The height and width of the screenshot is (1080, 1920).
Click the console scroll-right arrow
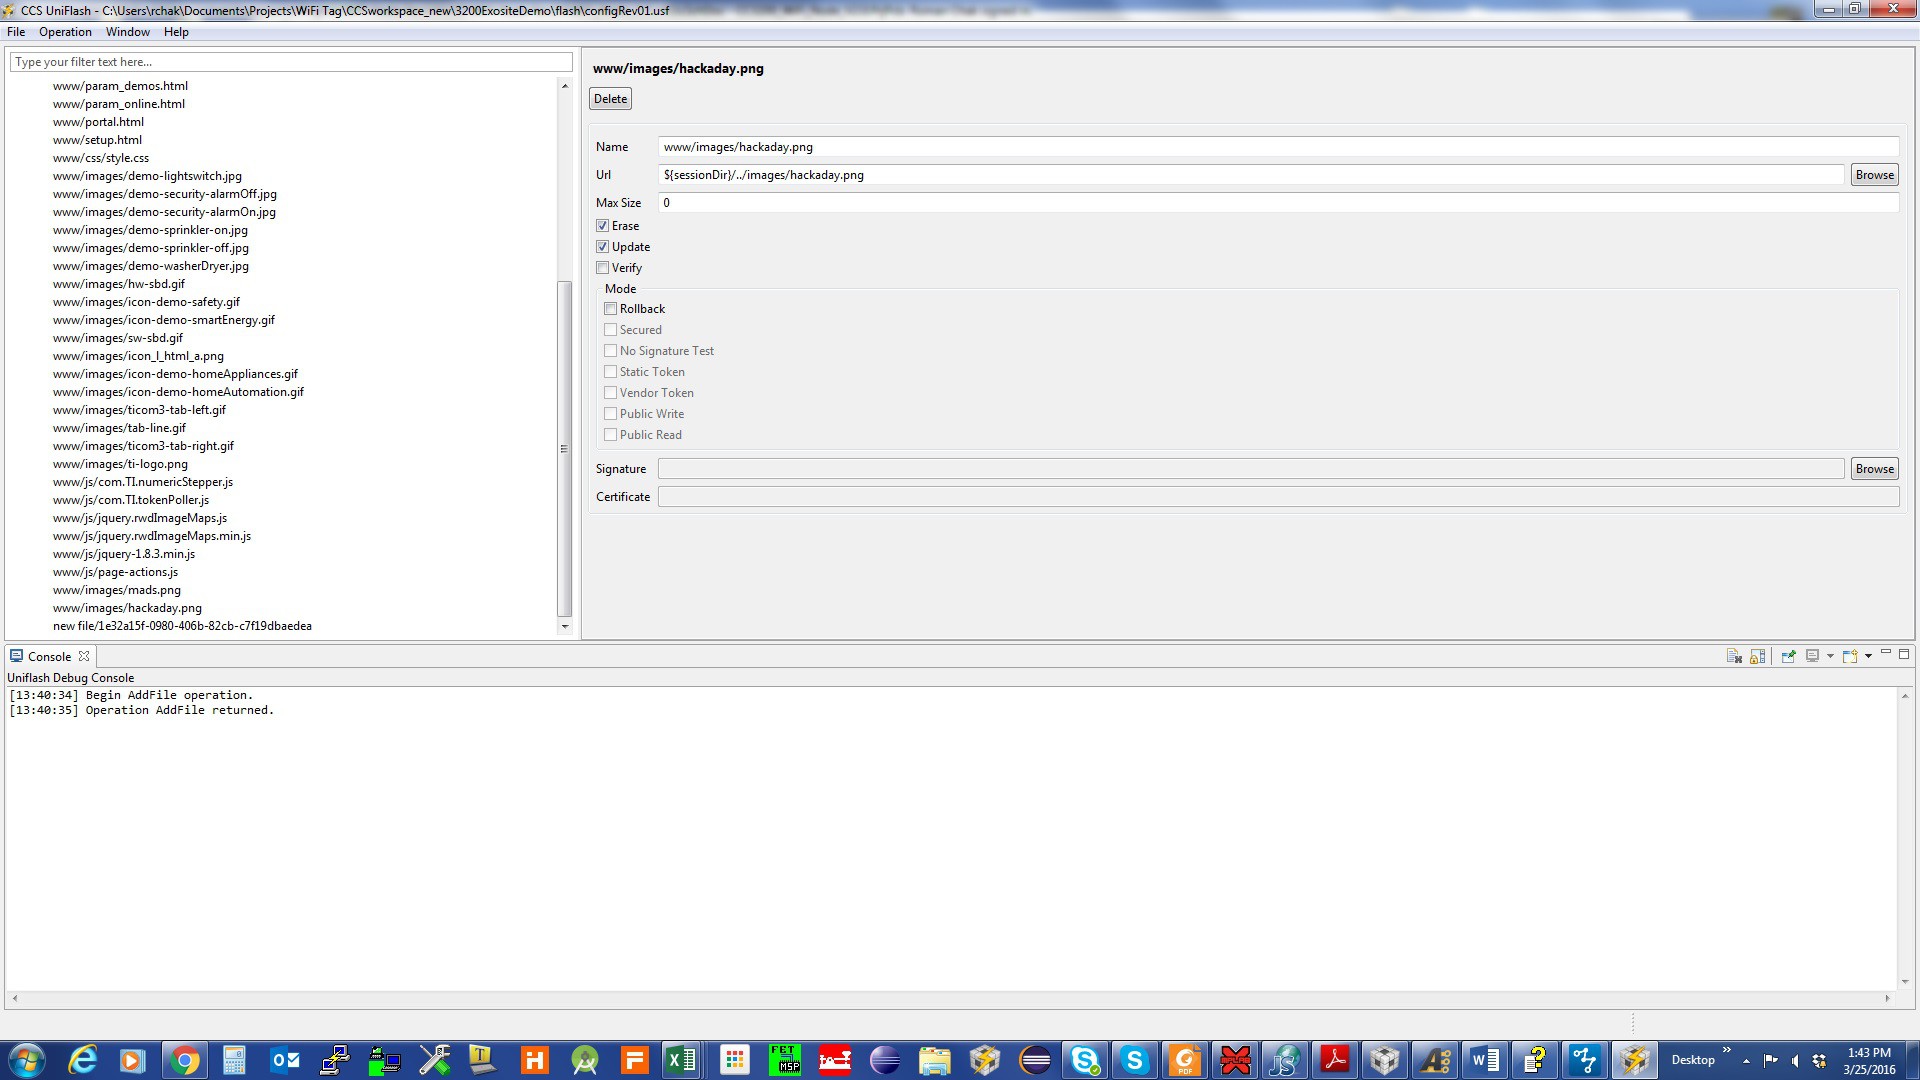(1887, 998)
